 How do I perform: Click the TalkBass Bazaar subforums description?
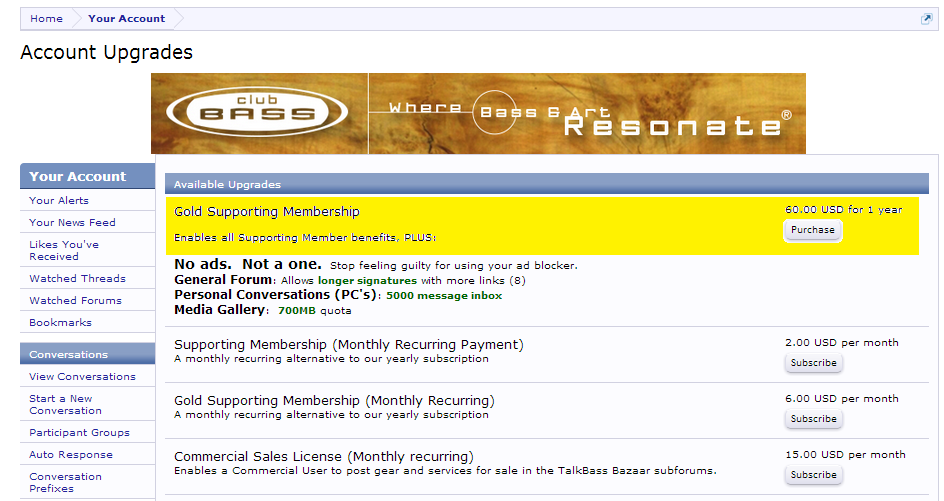[x=446, y=471]
